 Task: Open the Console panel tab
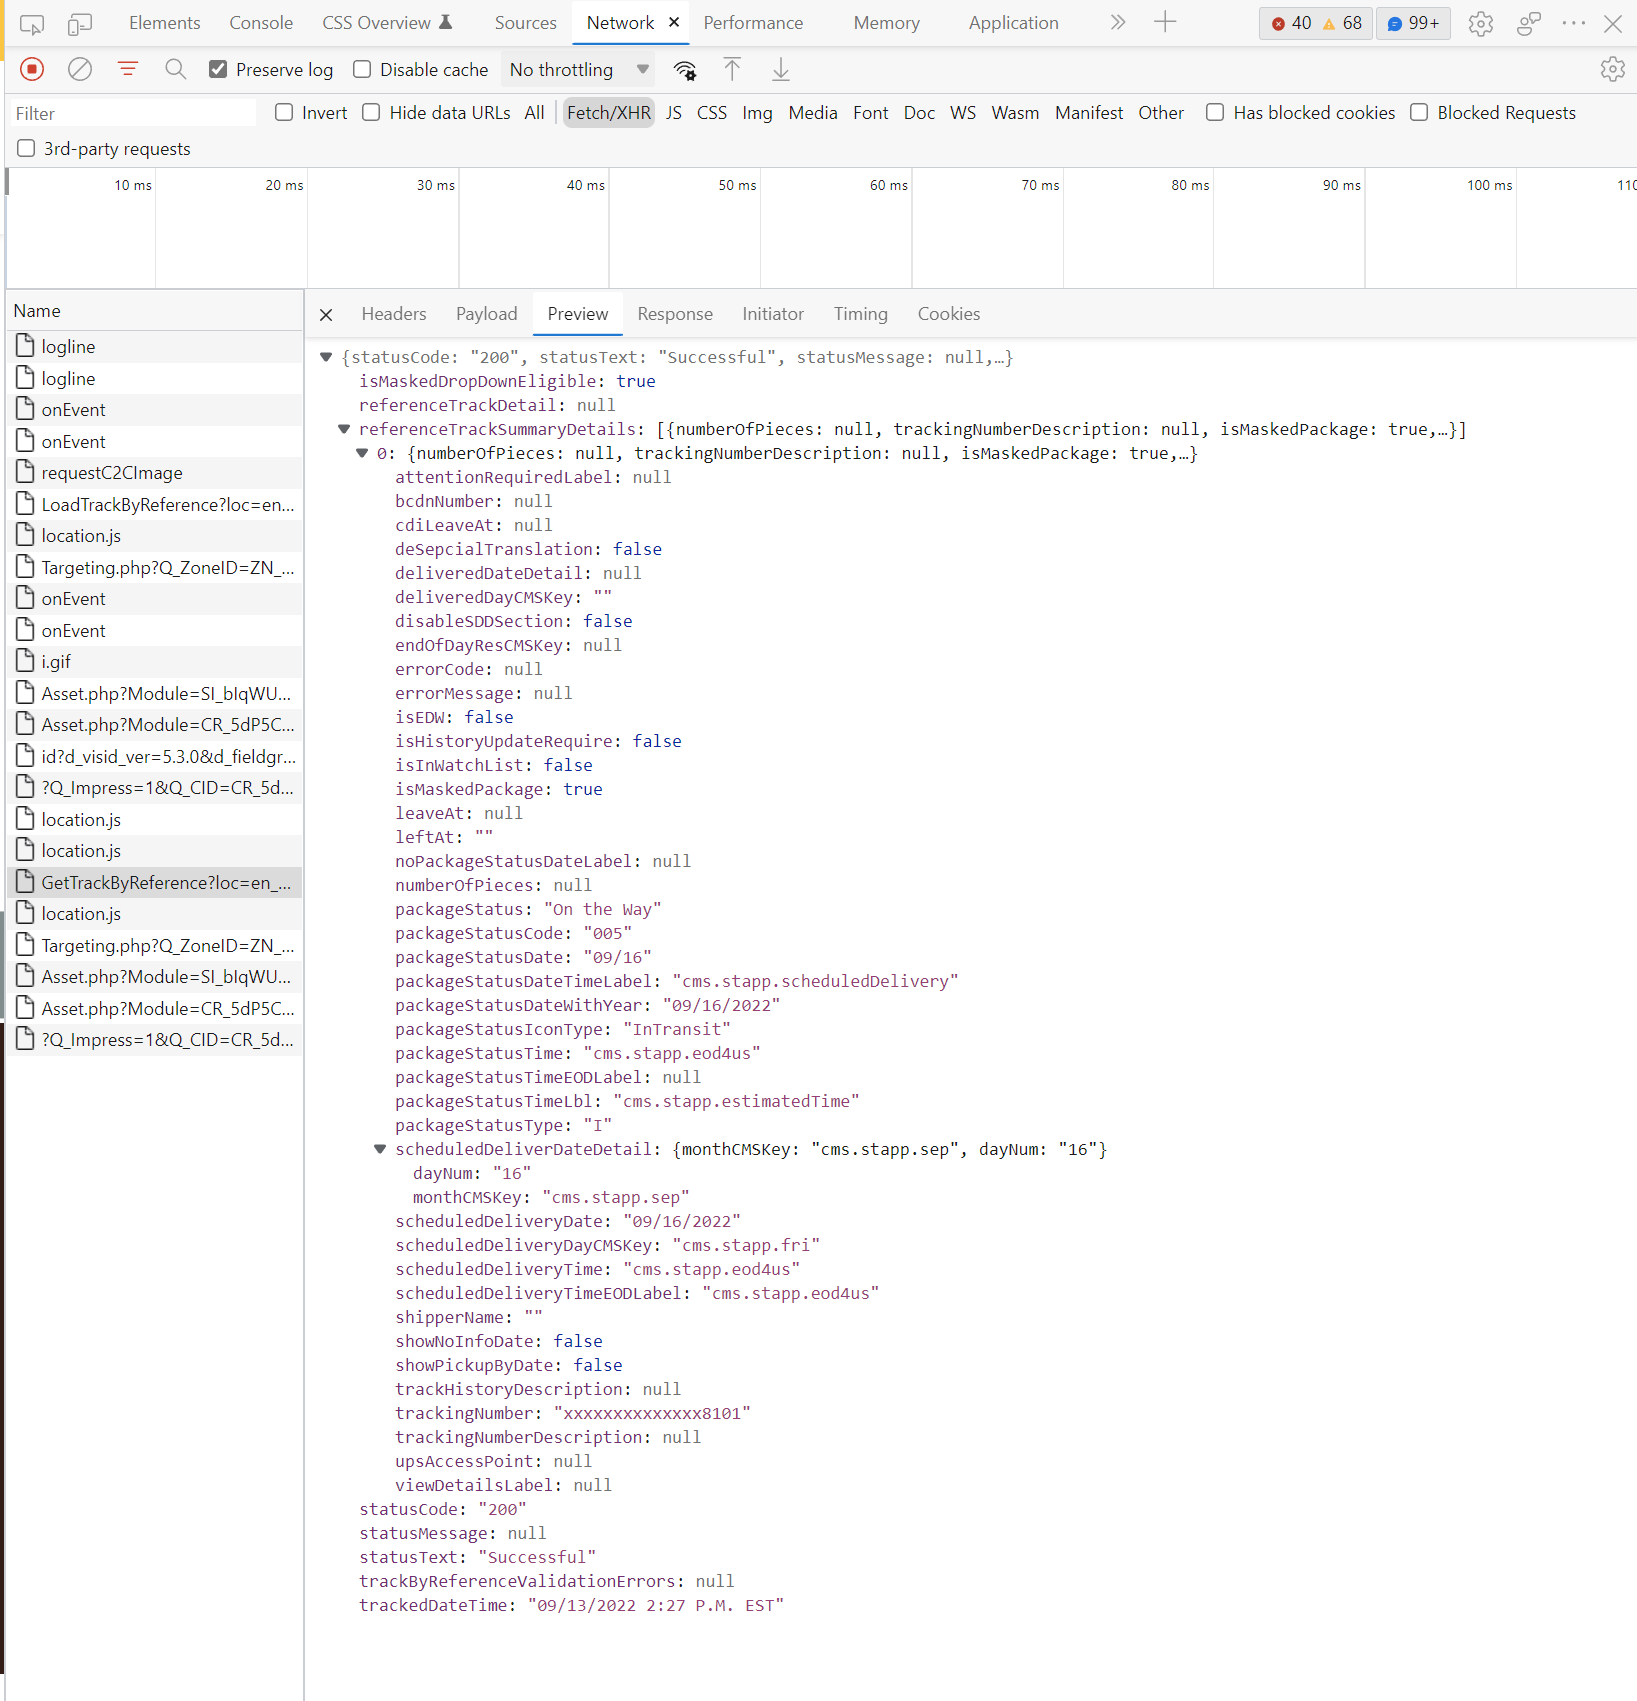261,23
